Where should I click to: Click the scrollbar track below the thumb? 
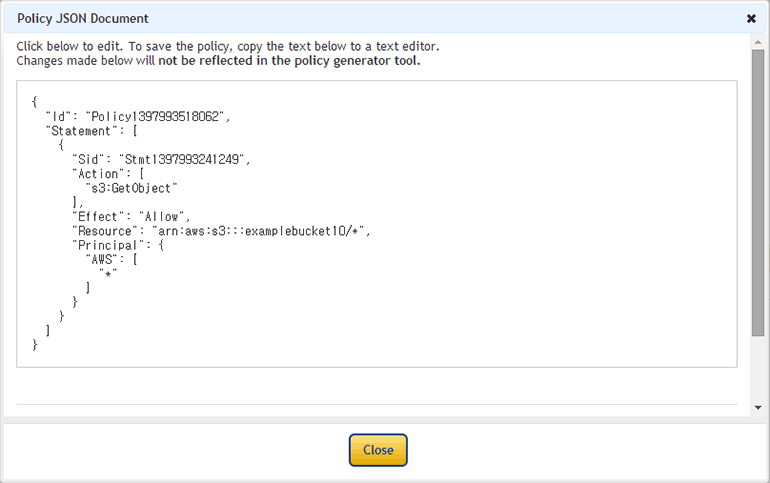758,370
